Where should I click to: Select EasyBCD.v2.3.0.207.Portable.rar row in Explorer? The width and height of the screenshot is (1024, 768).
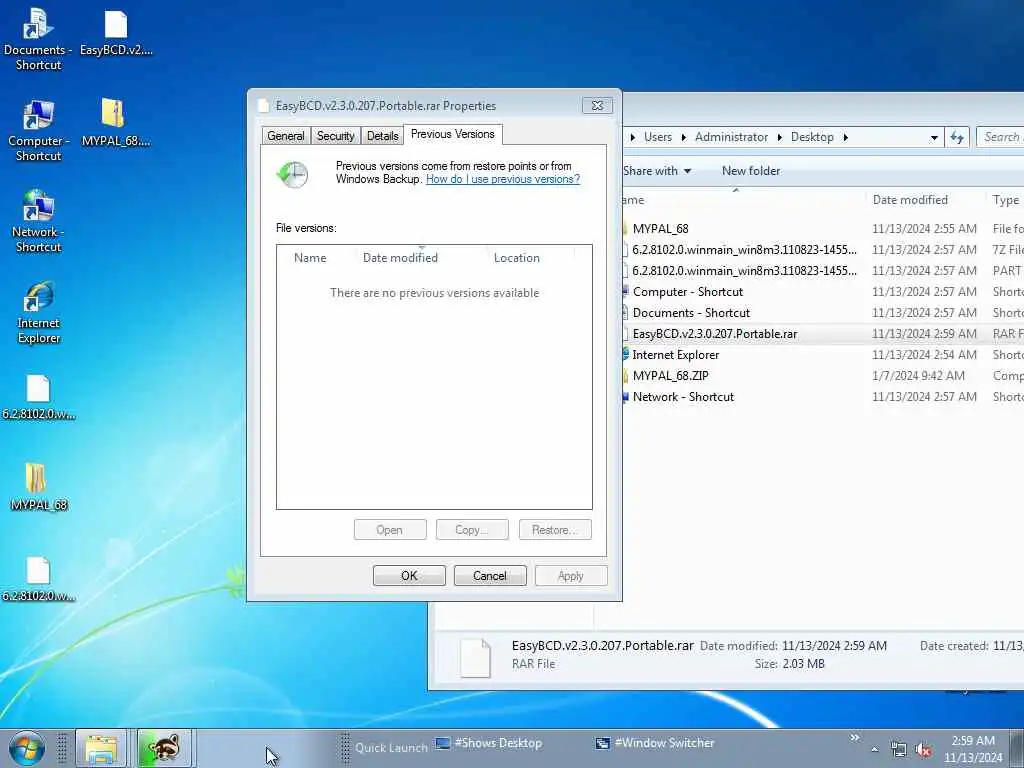coord(823,334)
